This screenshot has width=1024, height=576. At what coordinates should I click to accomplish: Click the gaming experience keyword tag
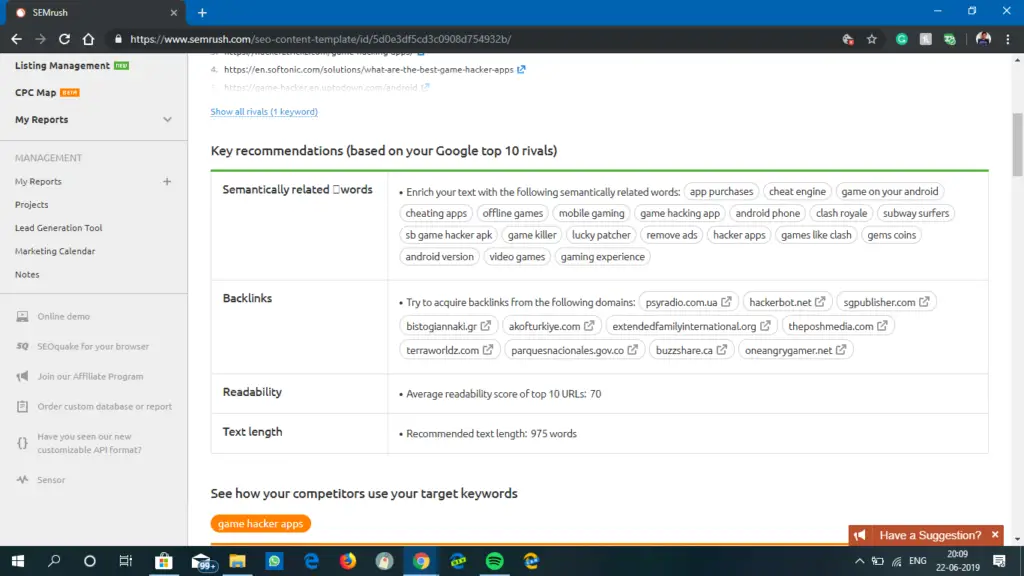602,257
